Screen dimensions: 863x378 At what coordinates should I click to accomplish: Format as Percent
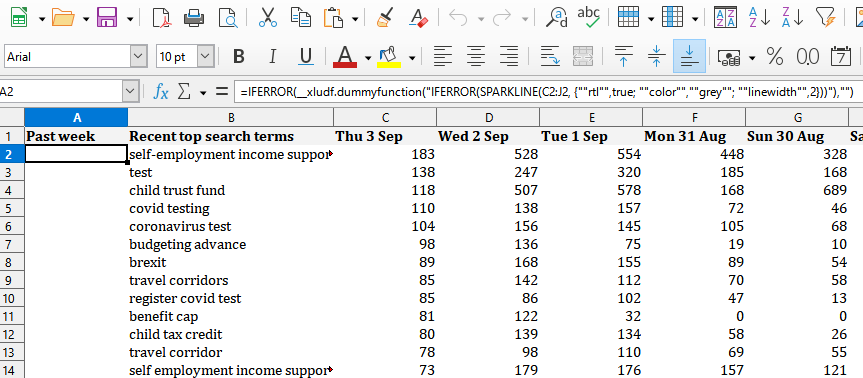point(774,56)
